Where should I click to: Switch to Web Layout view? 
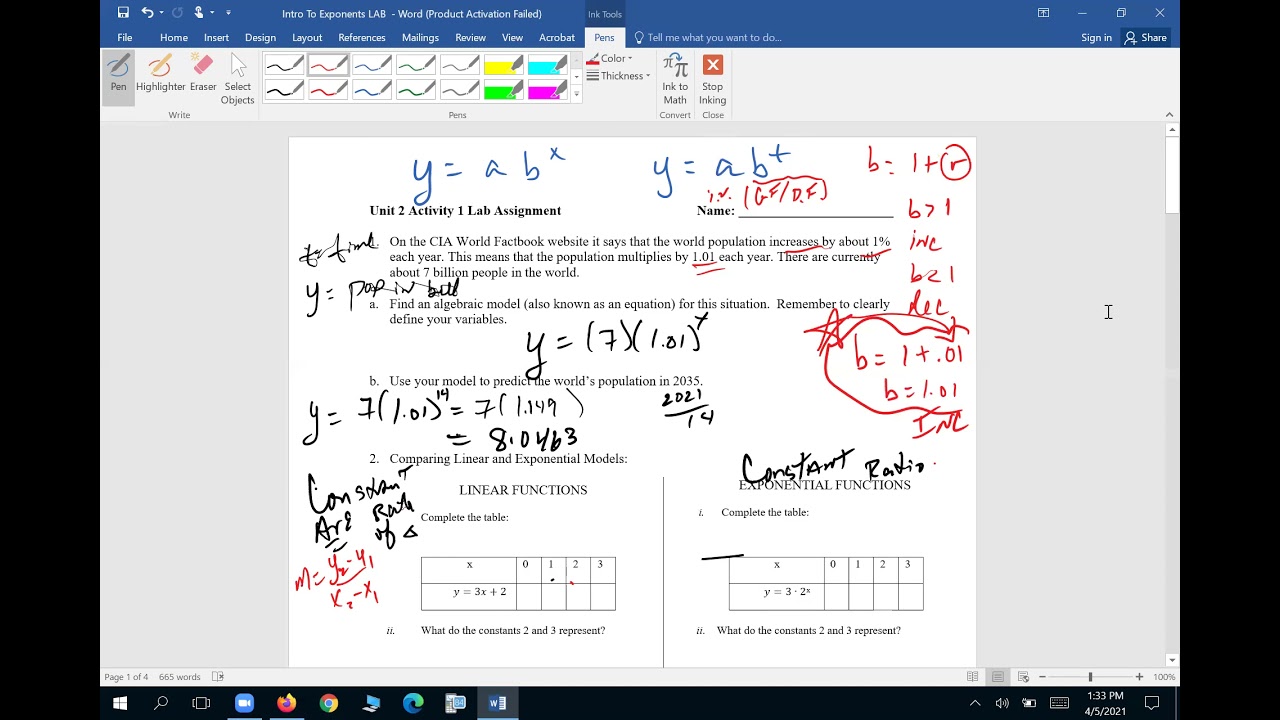1024,677
